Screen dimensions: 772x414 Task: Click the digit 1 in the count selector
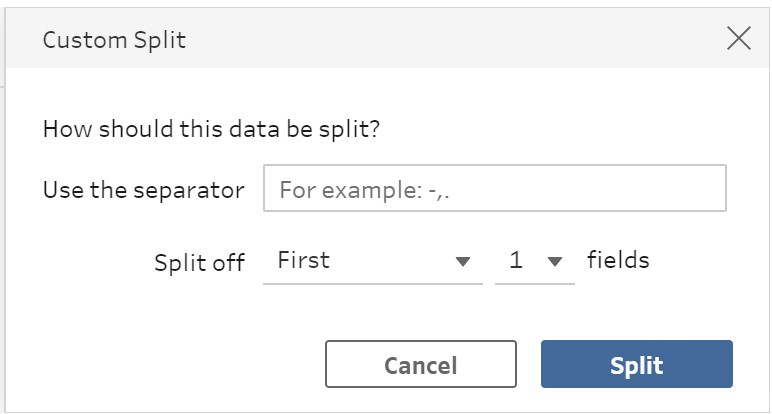tap(516, 261)
